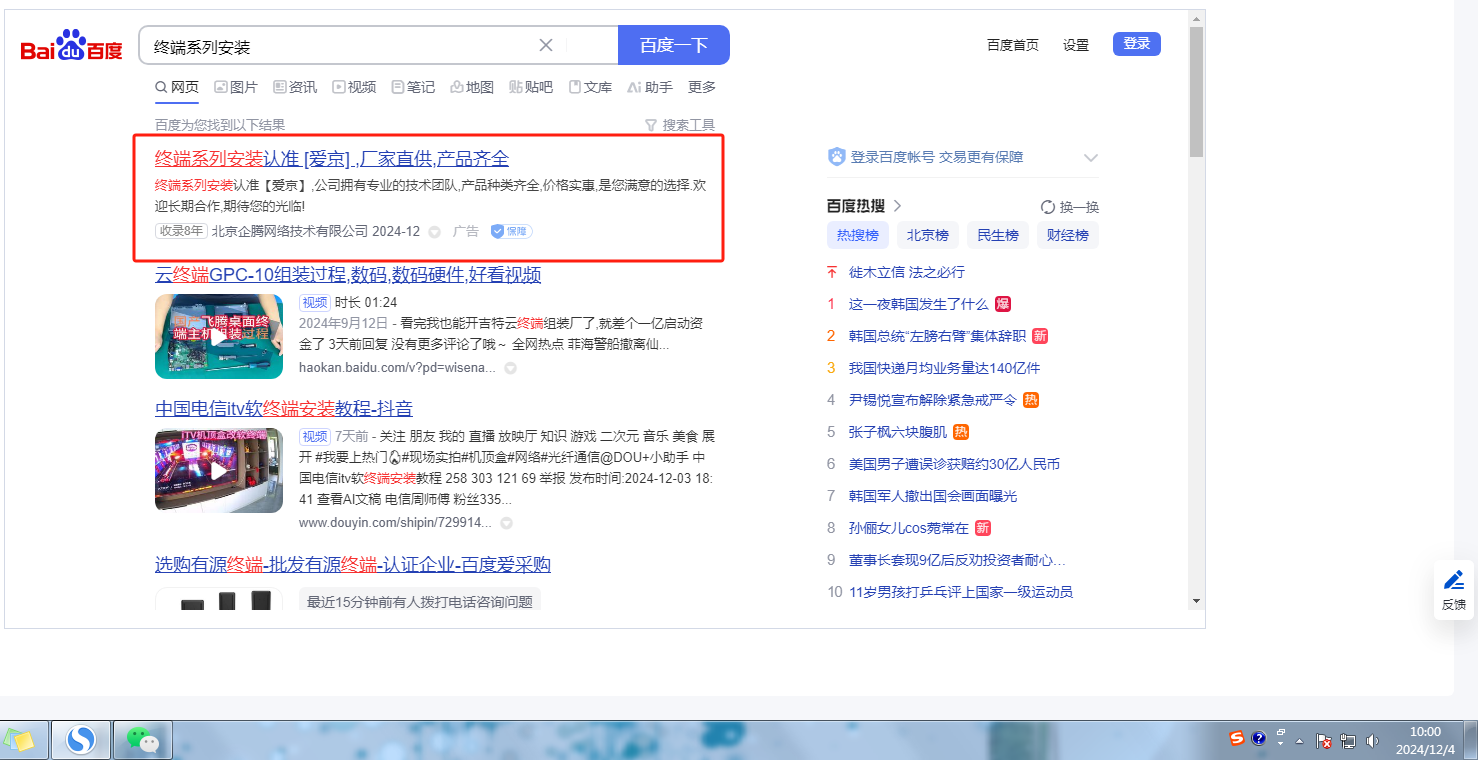This screenshot has height=760, width=1478.
Task: Open the 更多 search category menu
Action: [x=702, y=87]
